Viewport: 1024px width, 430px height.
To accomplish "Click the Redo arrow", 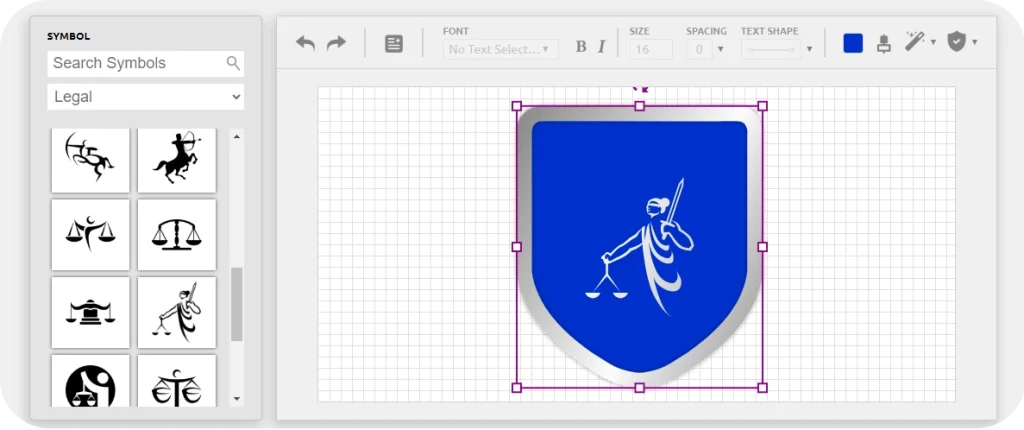I will [x=336, y=43].
